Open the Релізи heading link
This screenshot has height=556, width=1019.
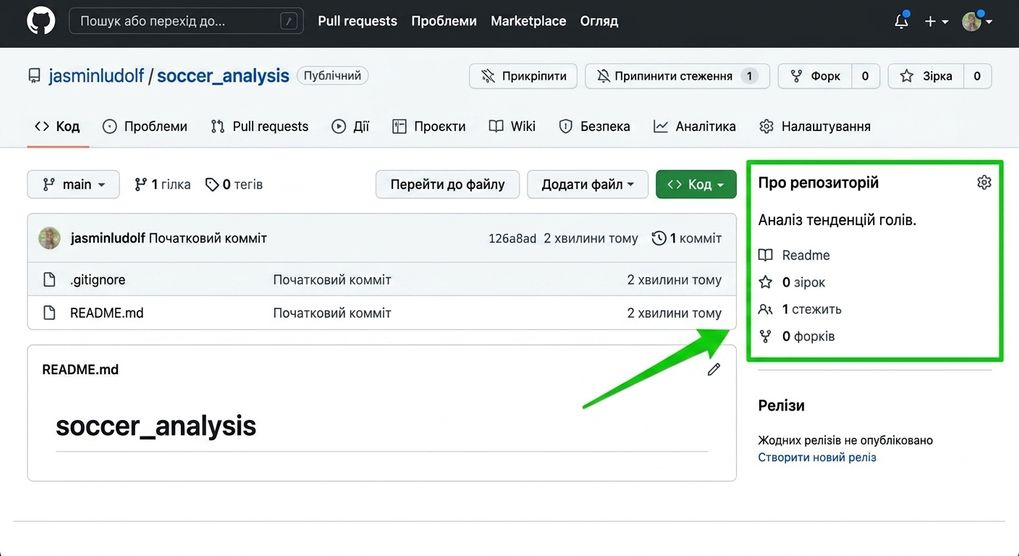click(781, 406)
